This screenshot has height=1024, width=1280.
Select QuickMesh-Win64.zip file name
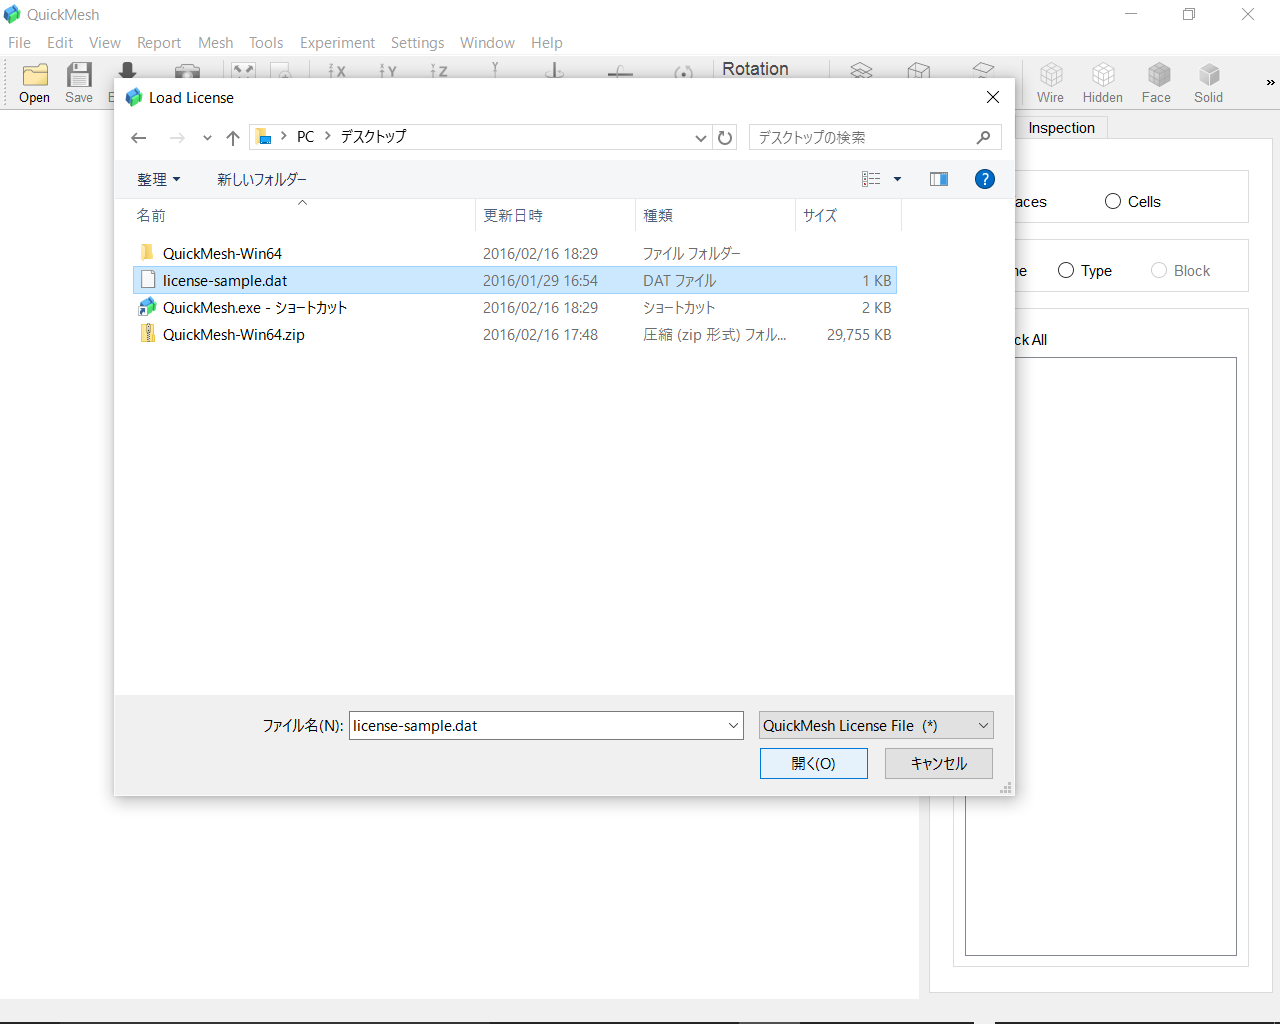point(234,334)
